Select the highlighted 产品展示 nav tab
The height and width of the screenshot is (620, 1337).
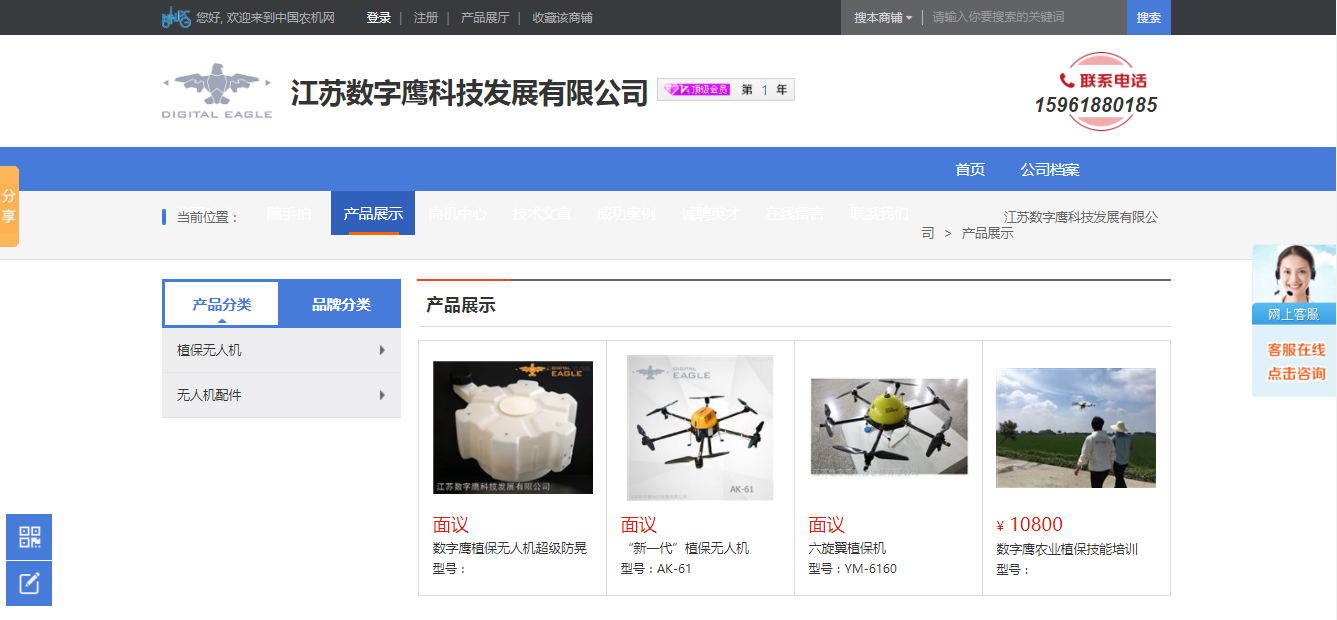373,213
